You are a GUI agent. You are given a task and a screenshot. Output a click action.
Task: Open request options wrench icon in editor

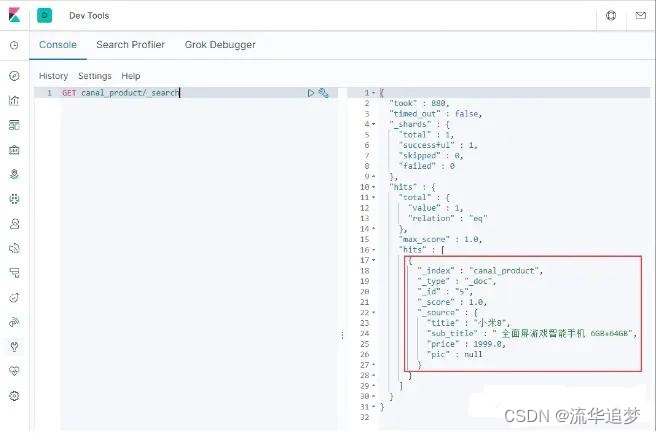click(323, 93)
